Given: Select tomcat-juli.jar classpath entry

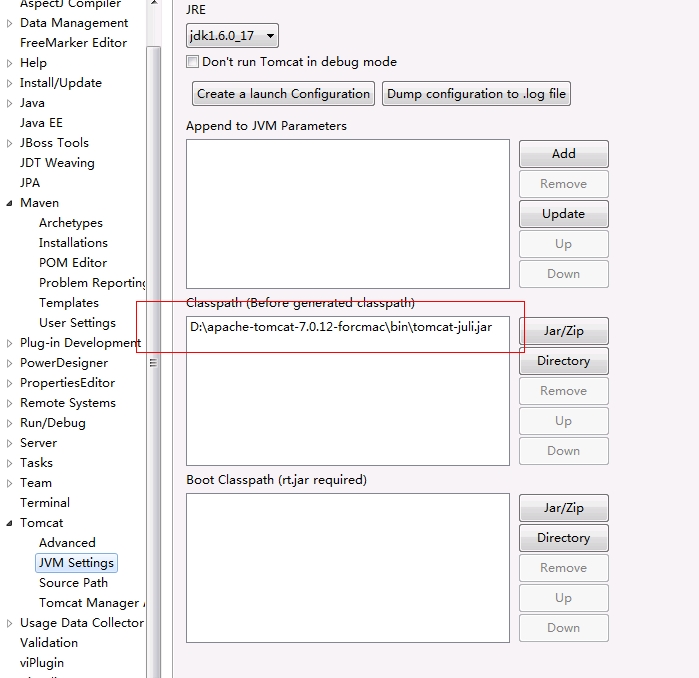Looking at the screenshot, I should (341, 327).
